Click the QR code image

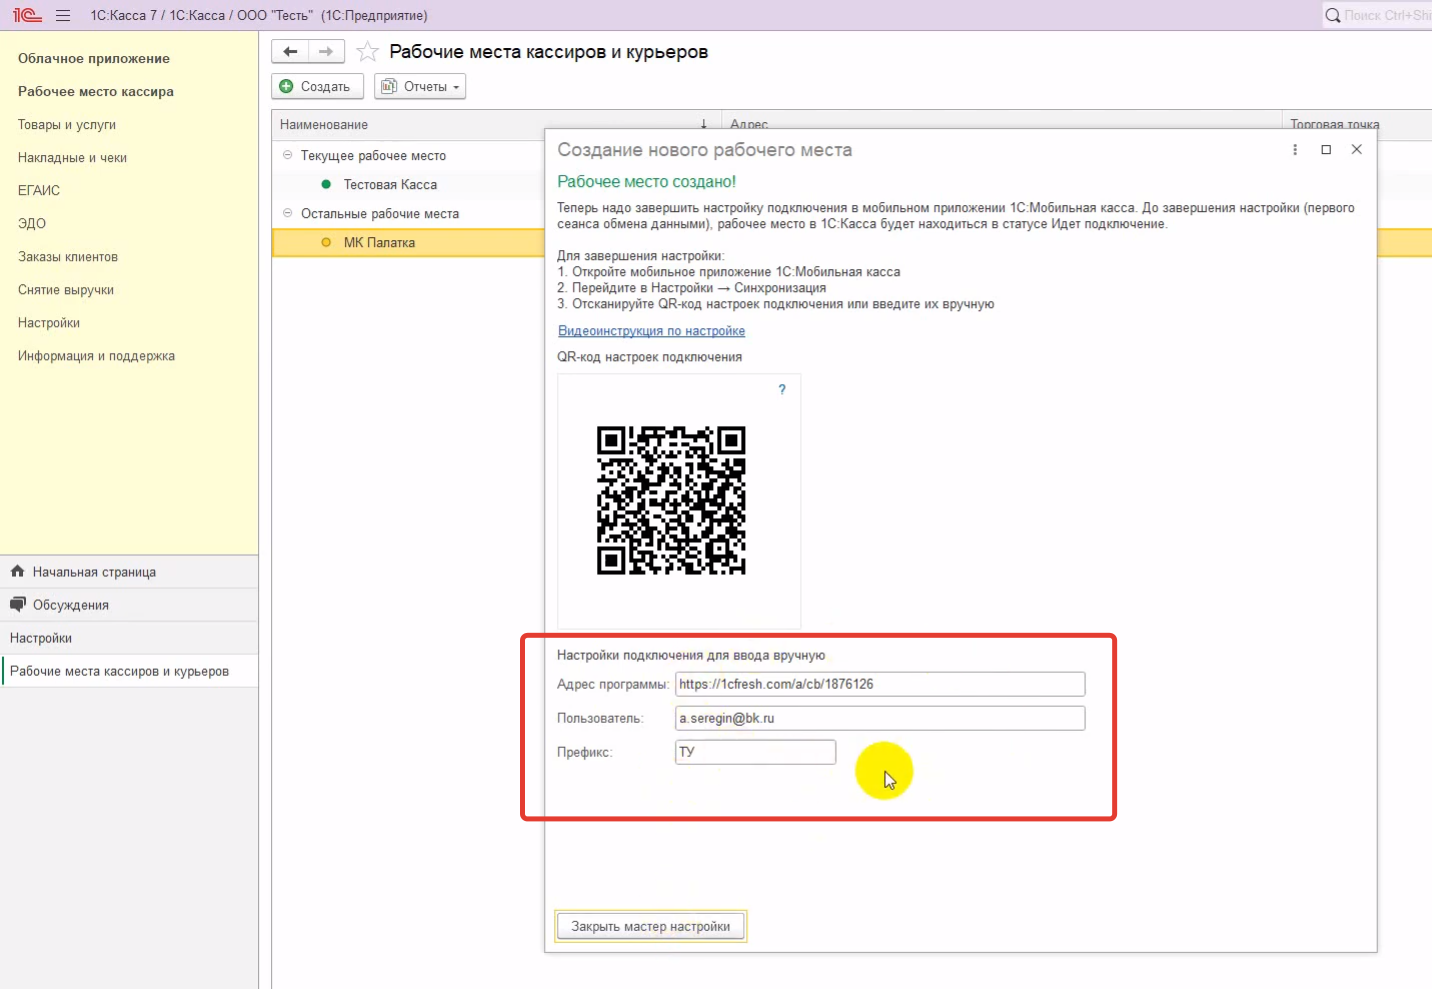(671, 500)
